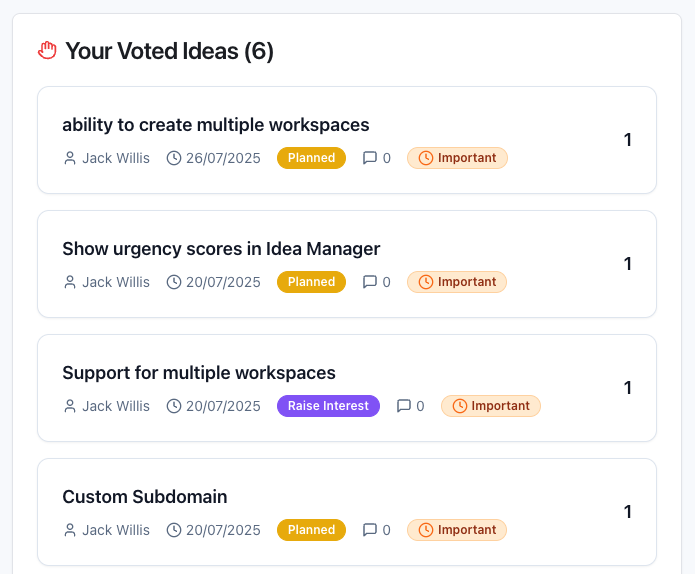Click the red hand icon beside Your Voted Ideas
The image size is (695, 574).
coord(47,50)
